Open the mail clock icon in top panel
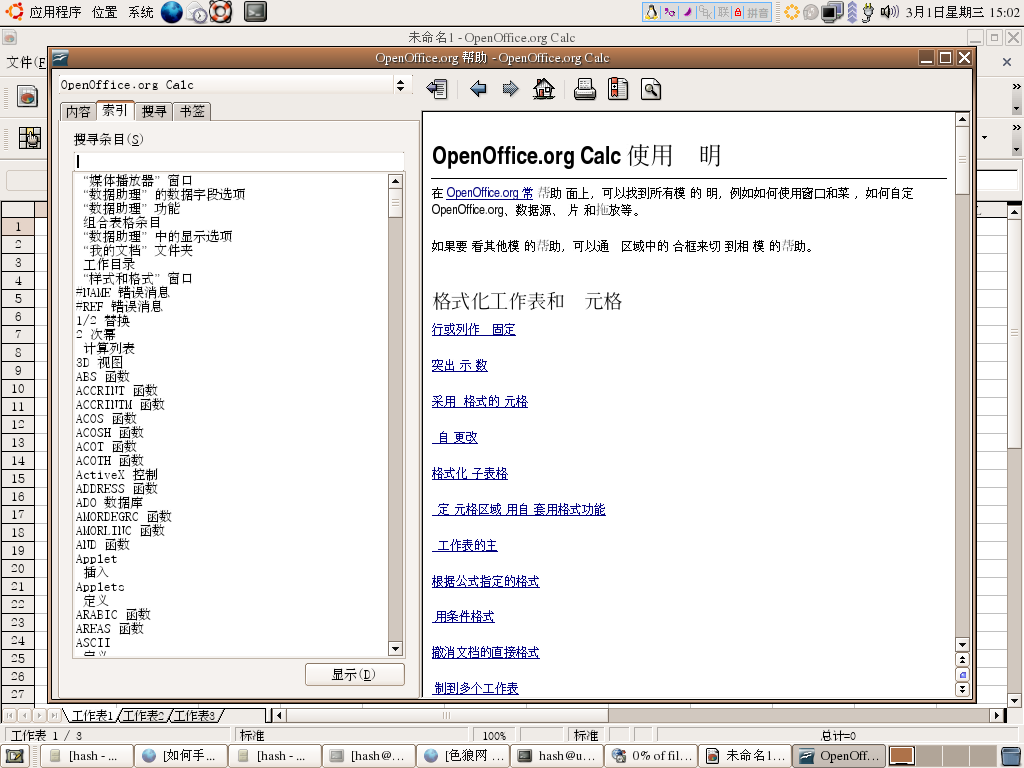1024x768 pixels. 197,12
